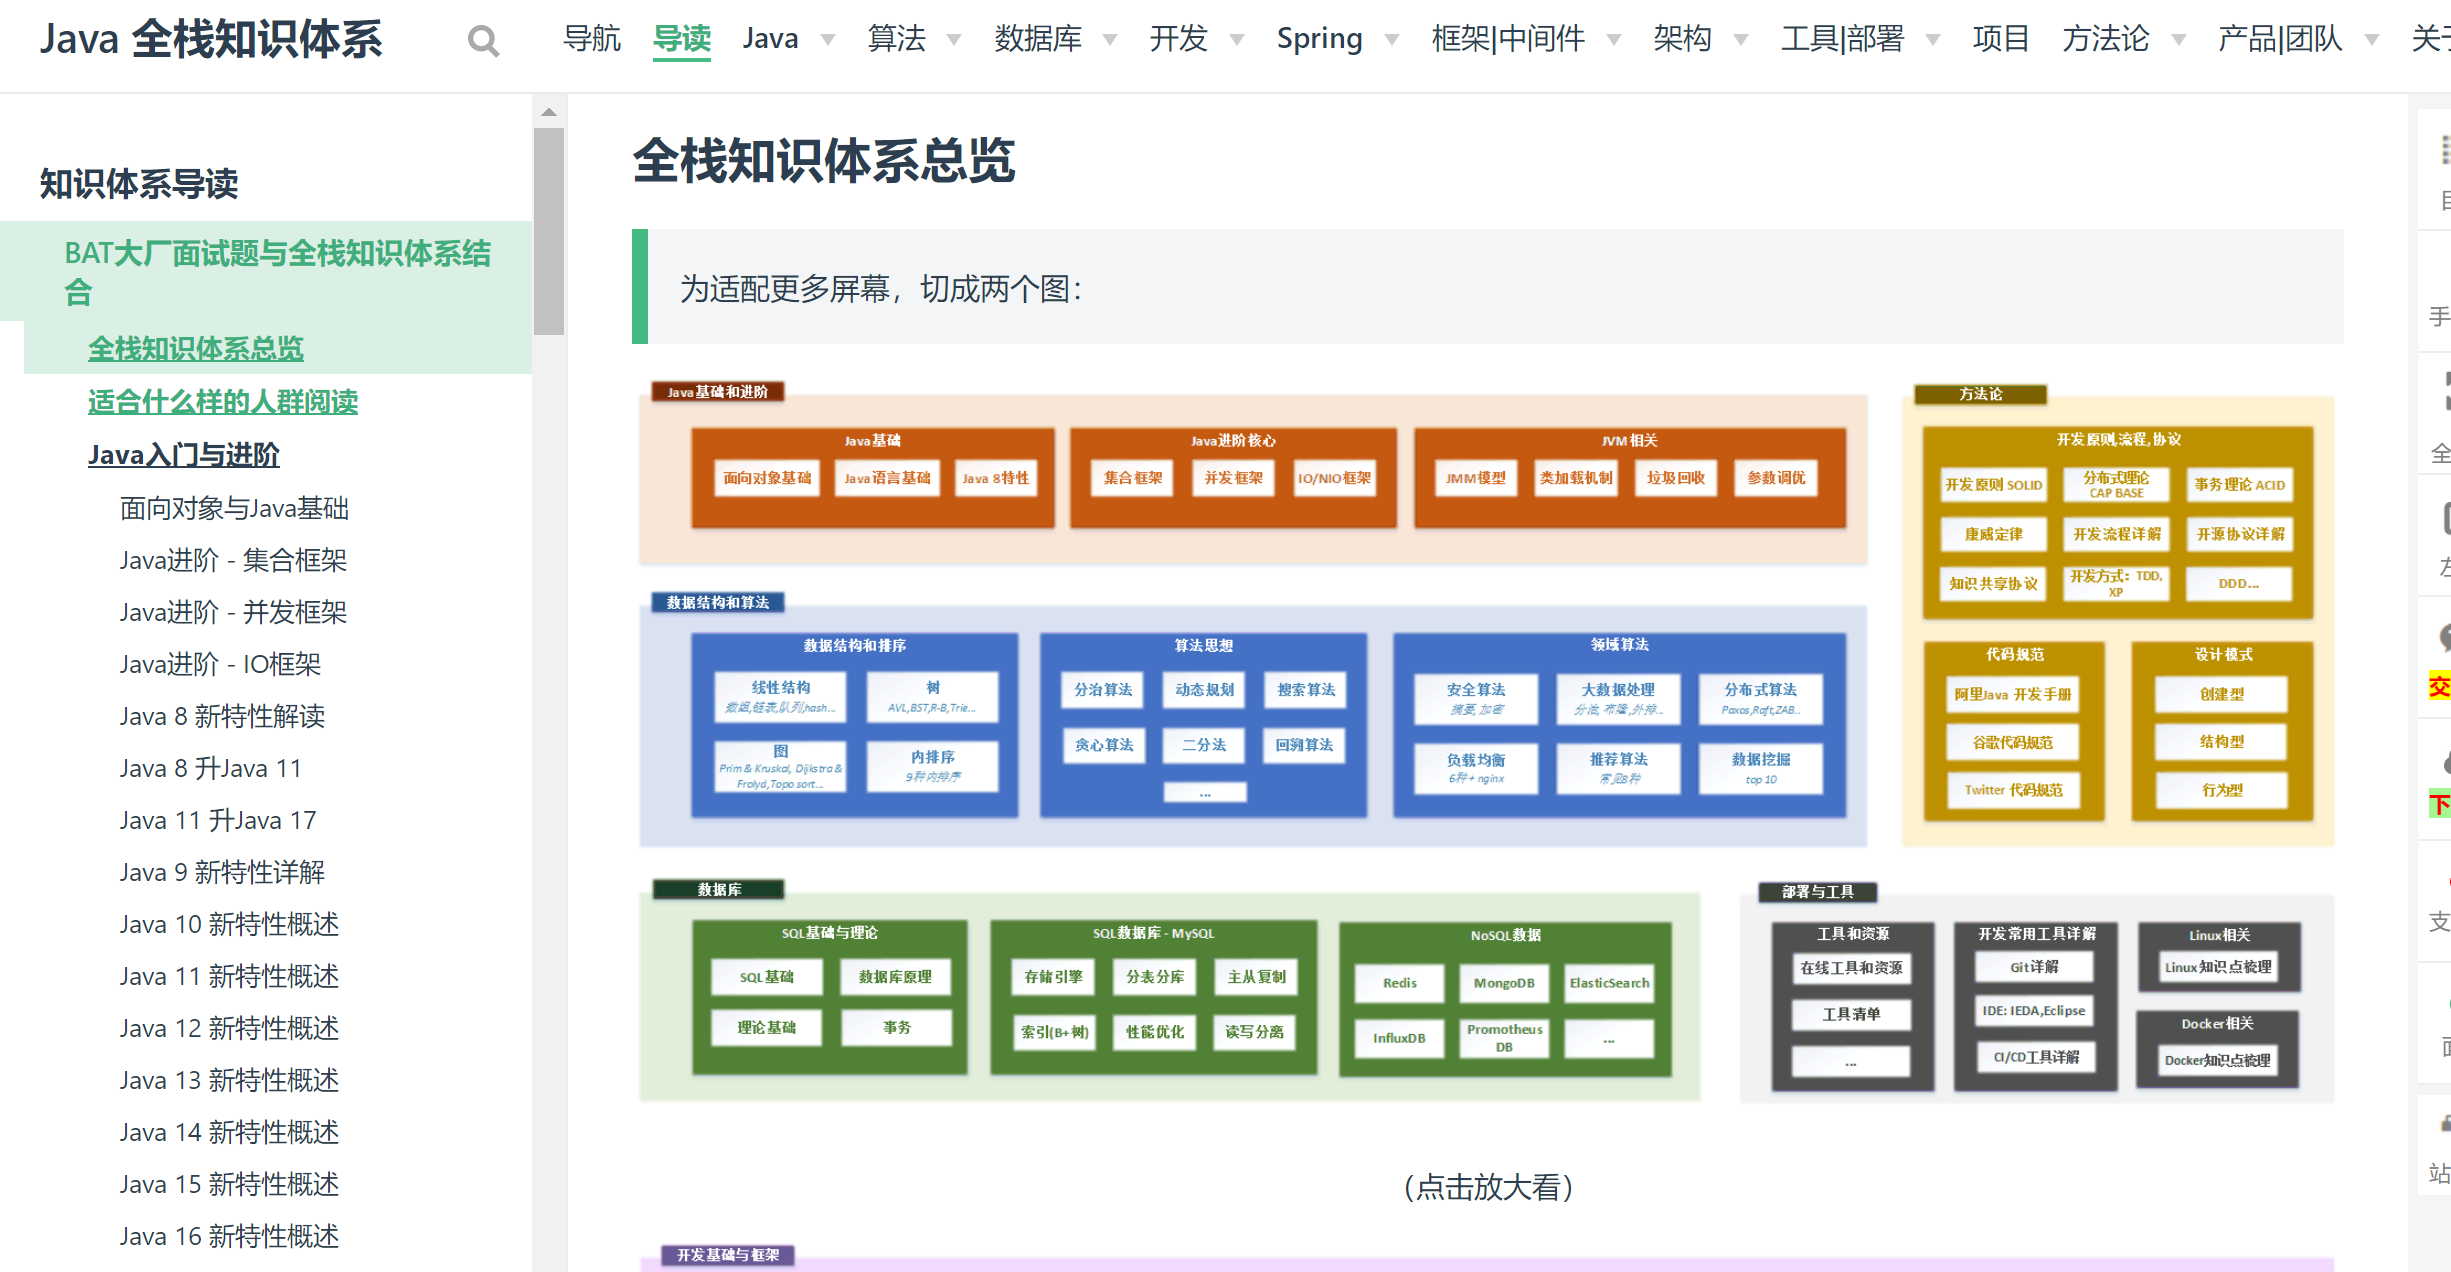Expand the 框架|中间件 dropdown
This screenshot has height=1272, width=2451.
point(1526,39)
